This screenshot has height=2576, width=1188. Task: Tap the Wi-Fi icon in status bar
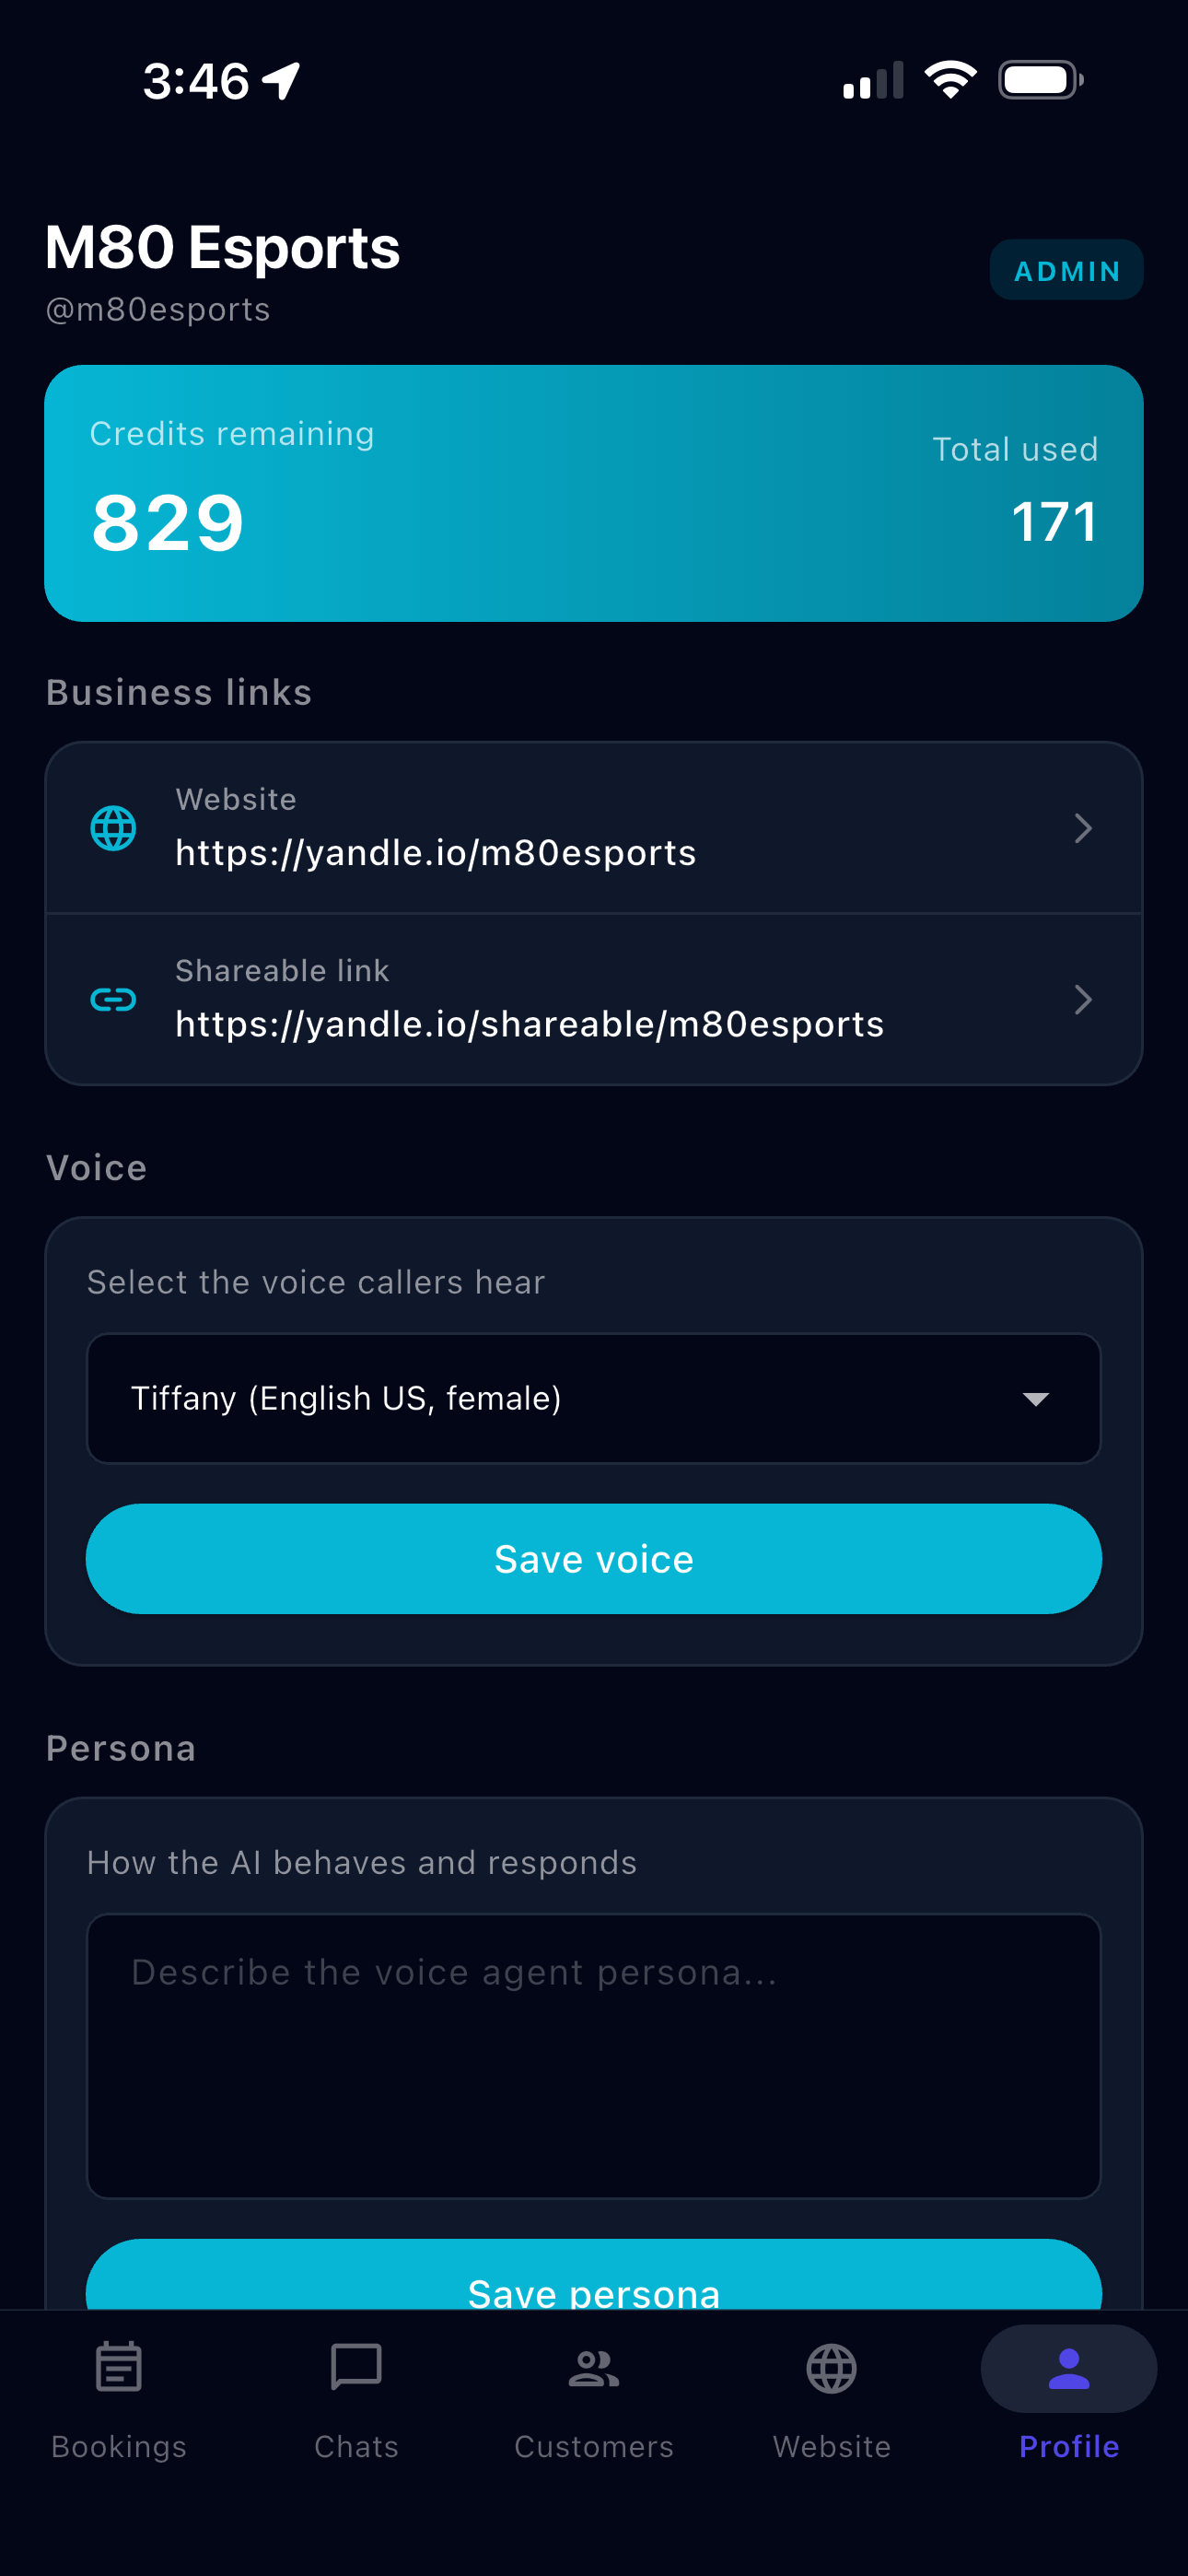[950, 80]
